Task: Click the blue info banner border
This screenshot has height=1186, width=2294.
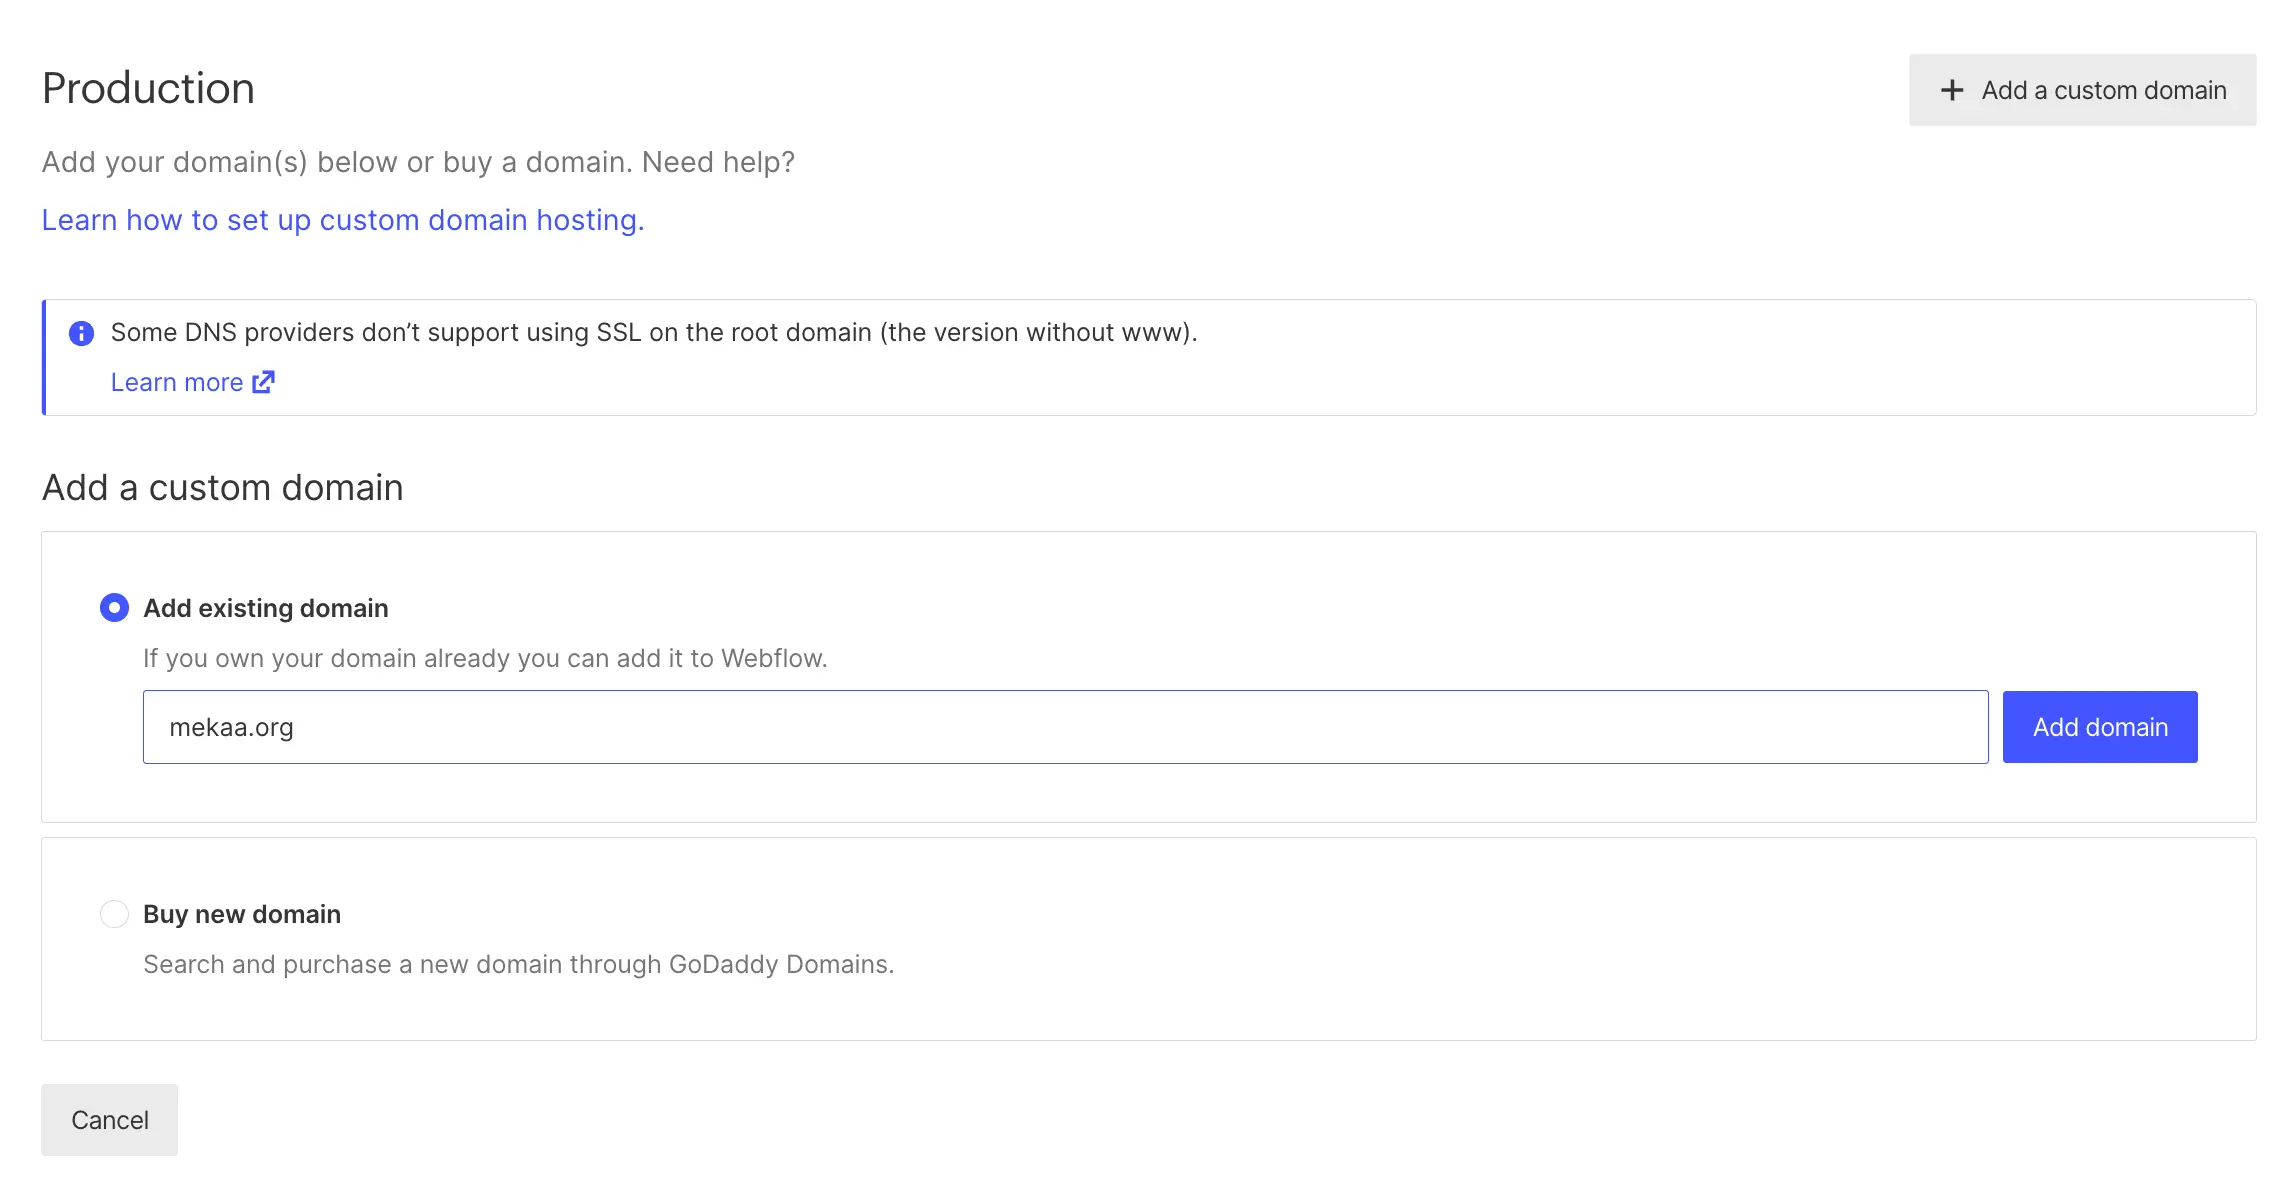Action: (x=43, y=357)
